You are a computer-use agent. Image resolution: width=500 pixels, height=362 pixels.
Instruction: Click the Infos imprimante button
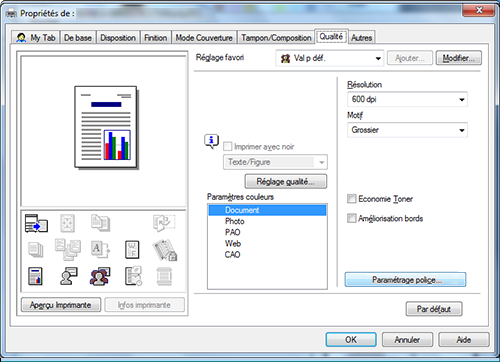point(144,305)
